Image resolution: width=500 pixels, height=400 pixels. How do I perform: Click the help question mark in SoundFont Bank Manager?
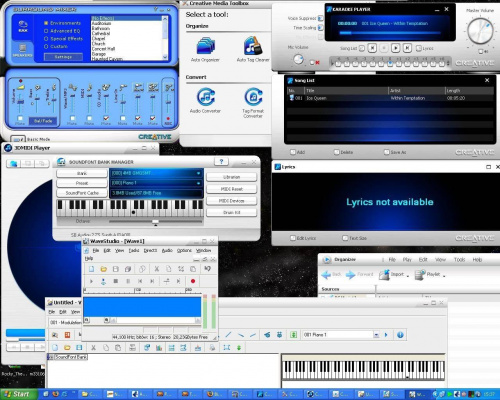tap(221, 162)
